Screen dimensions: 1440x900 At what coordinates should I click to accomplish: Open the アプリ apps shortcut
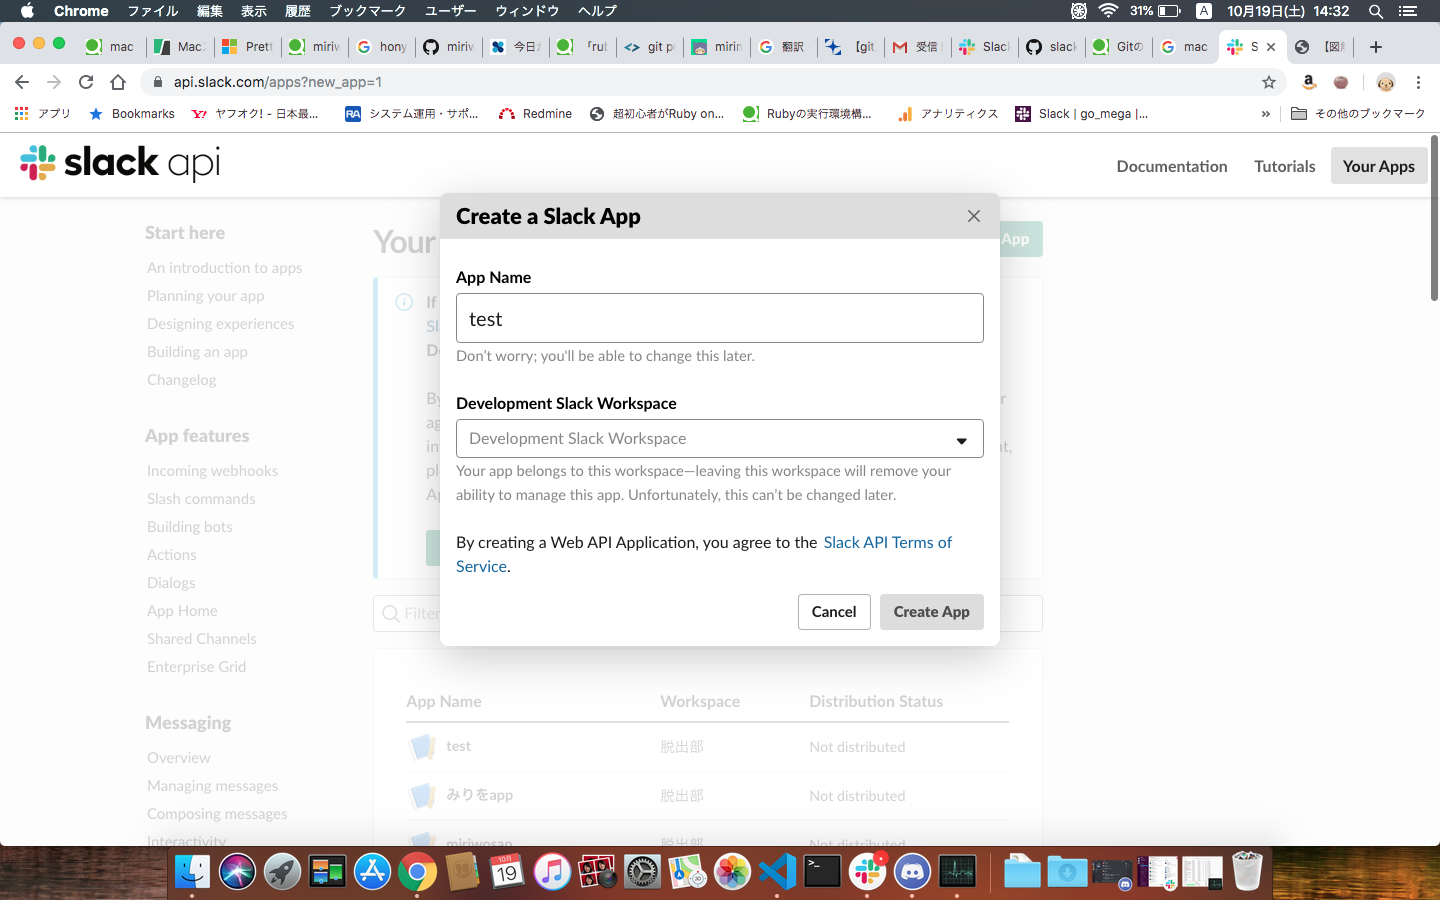[43, 114]
